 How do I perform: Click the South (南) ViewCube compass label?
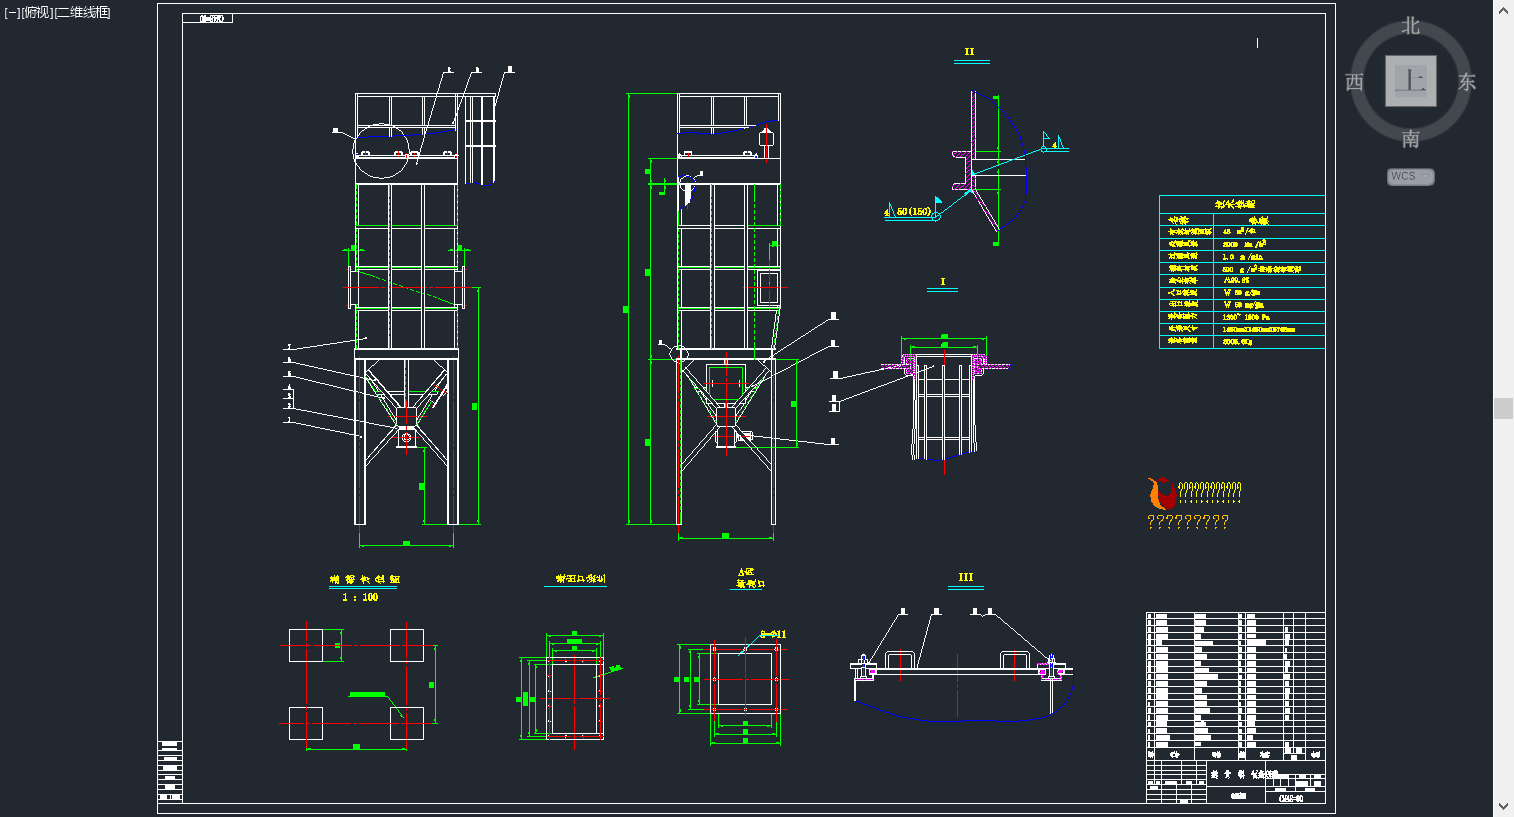pos(1410,139)
